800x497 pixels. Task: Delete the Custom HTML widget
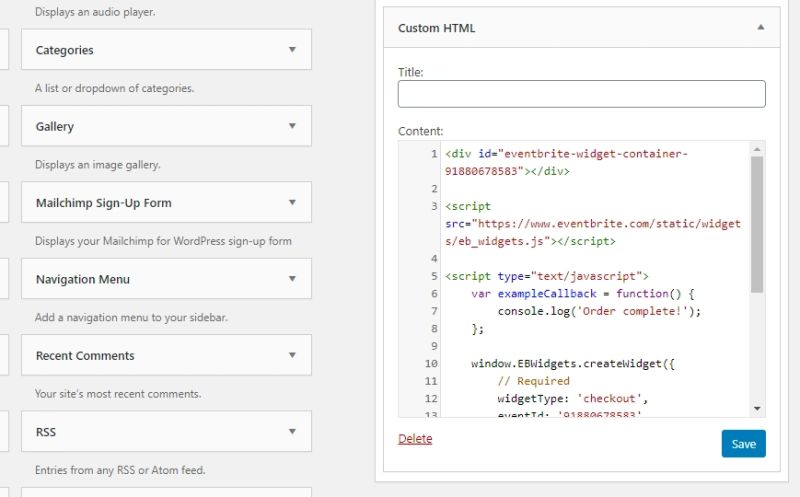(415, 439)
